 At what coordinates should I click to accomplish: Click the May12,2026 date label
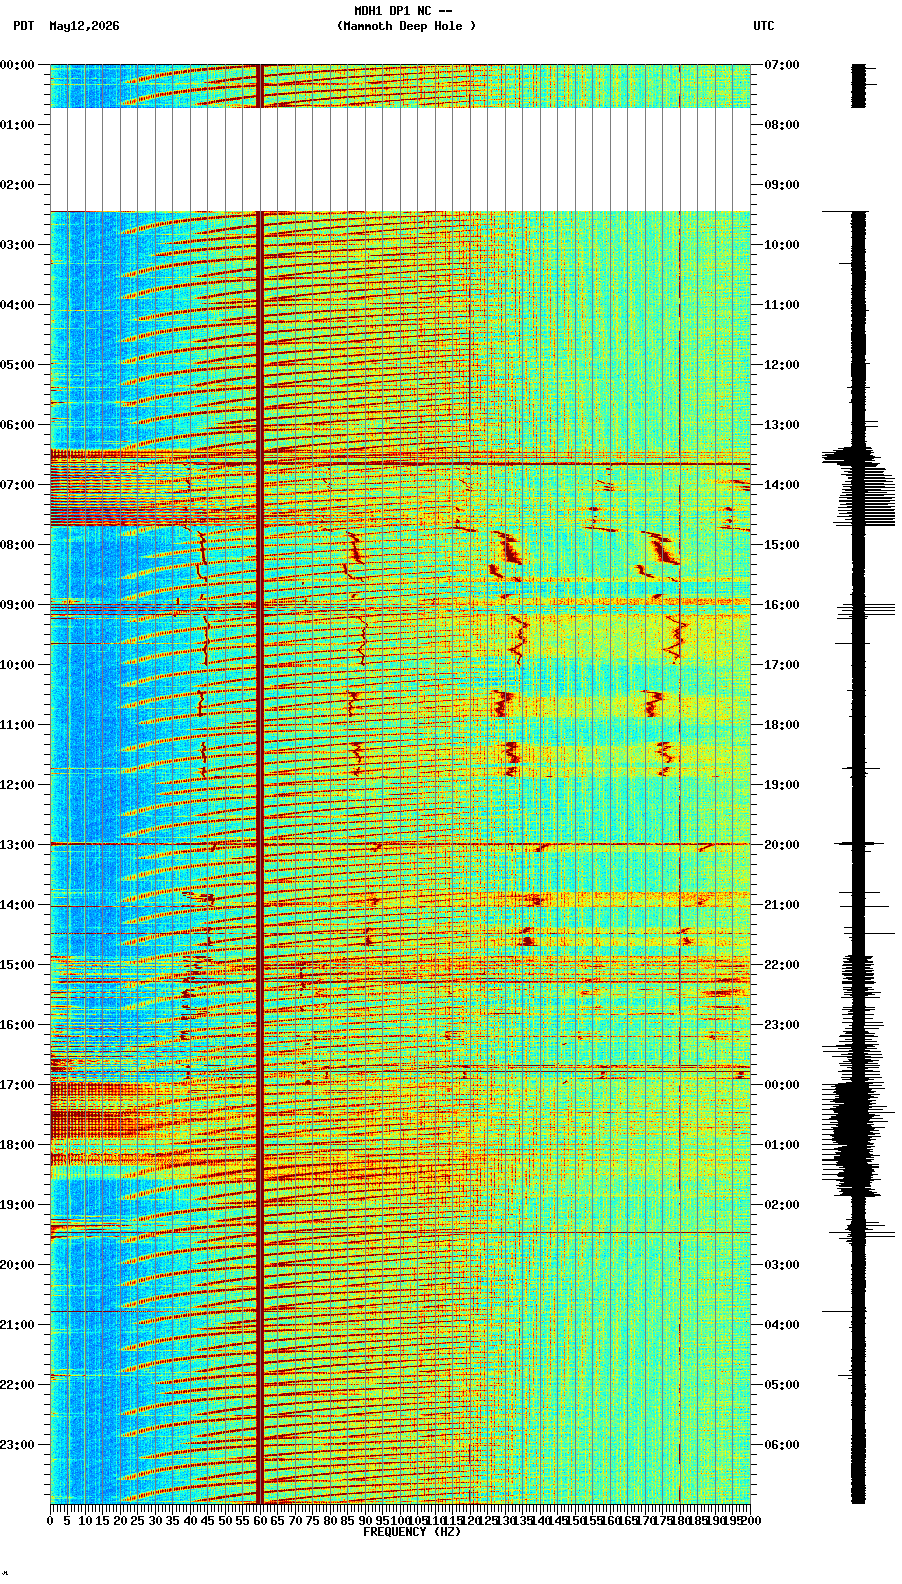point(84,26)
